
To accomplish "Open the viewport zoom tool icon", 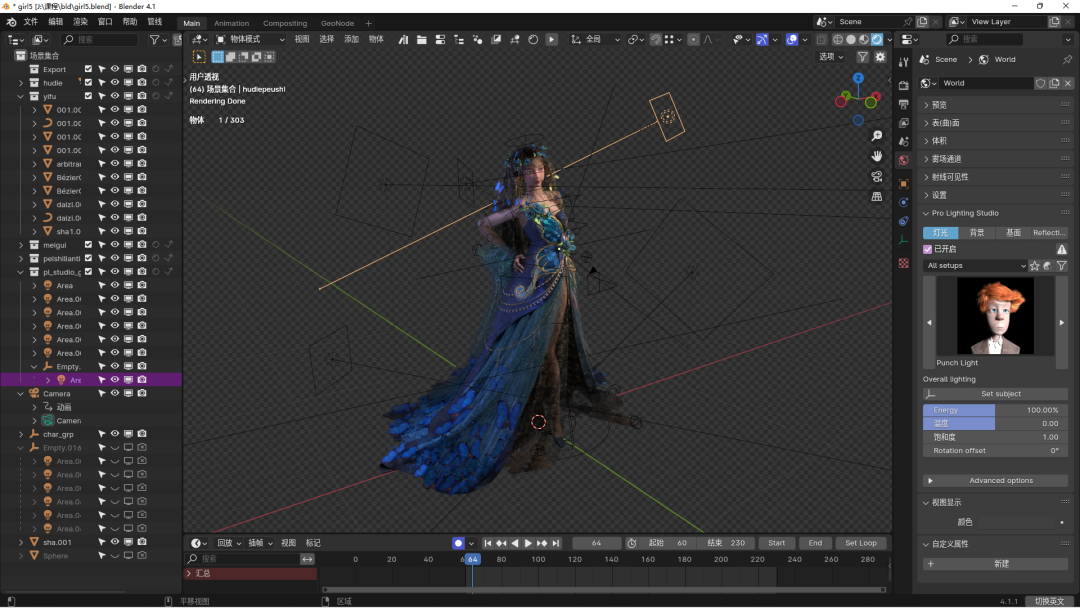I will click(877, 136).
